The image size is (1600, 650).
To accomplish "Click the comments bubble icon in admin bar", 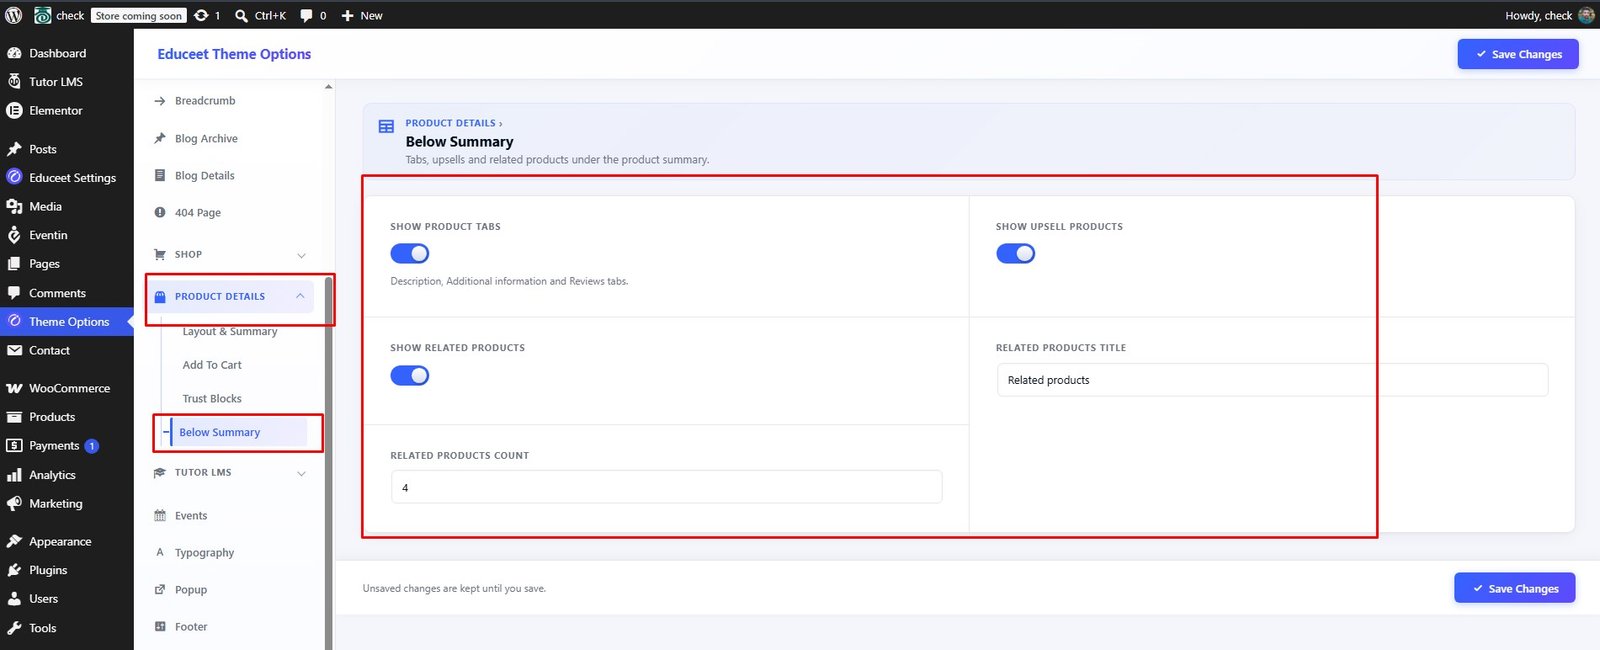I will click(x=307, y=15).
